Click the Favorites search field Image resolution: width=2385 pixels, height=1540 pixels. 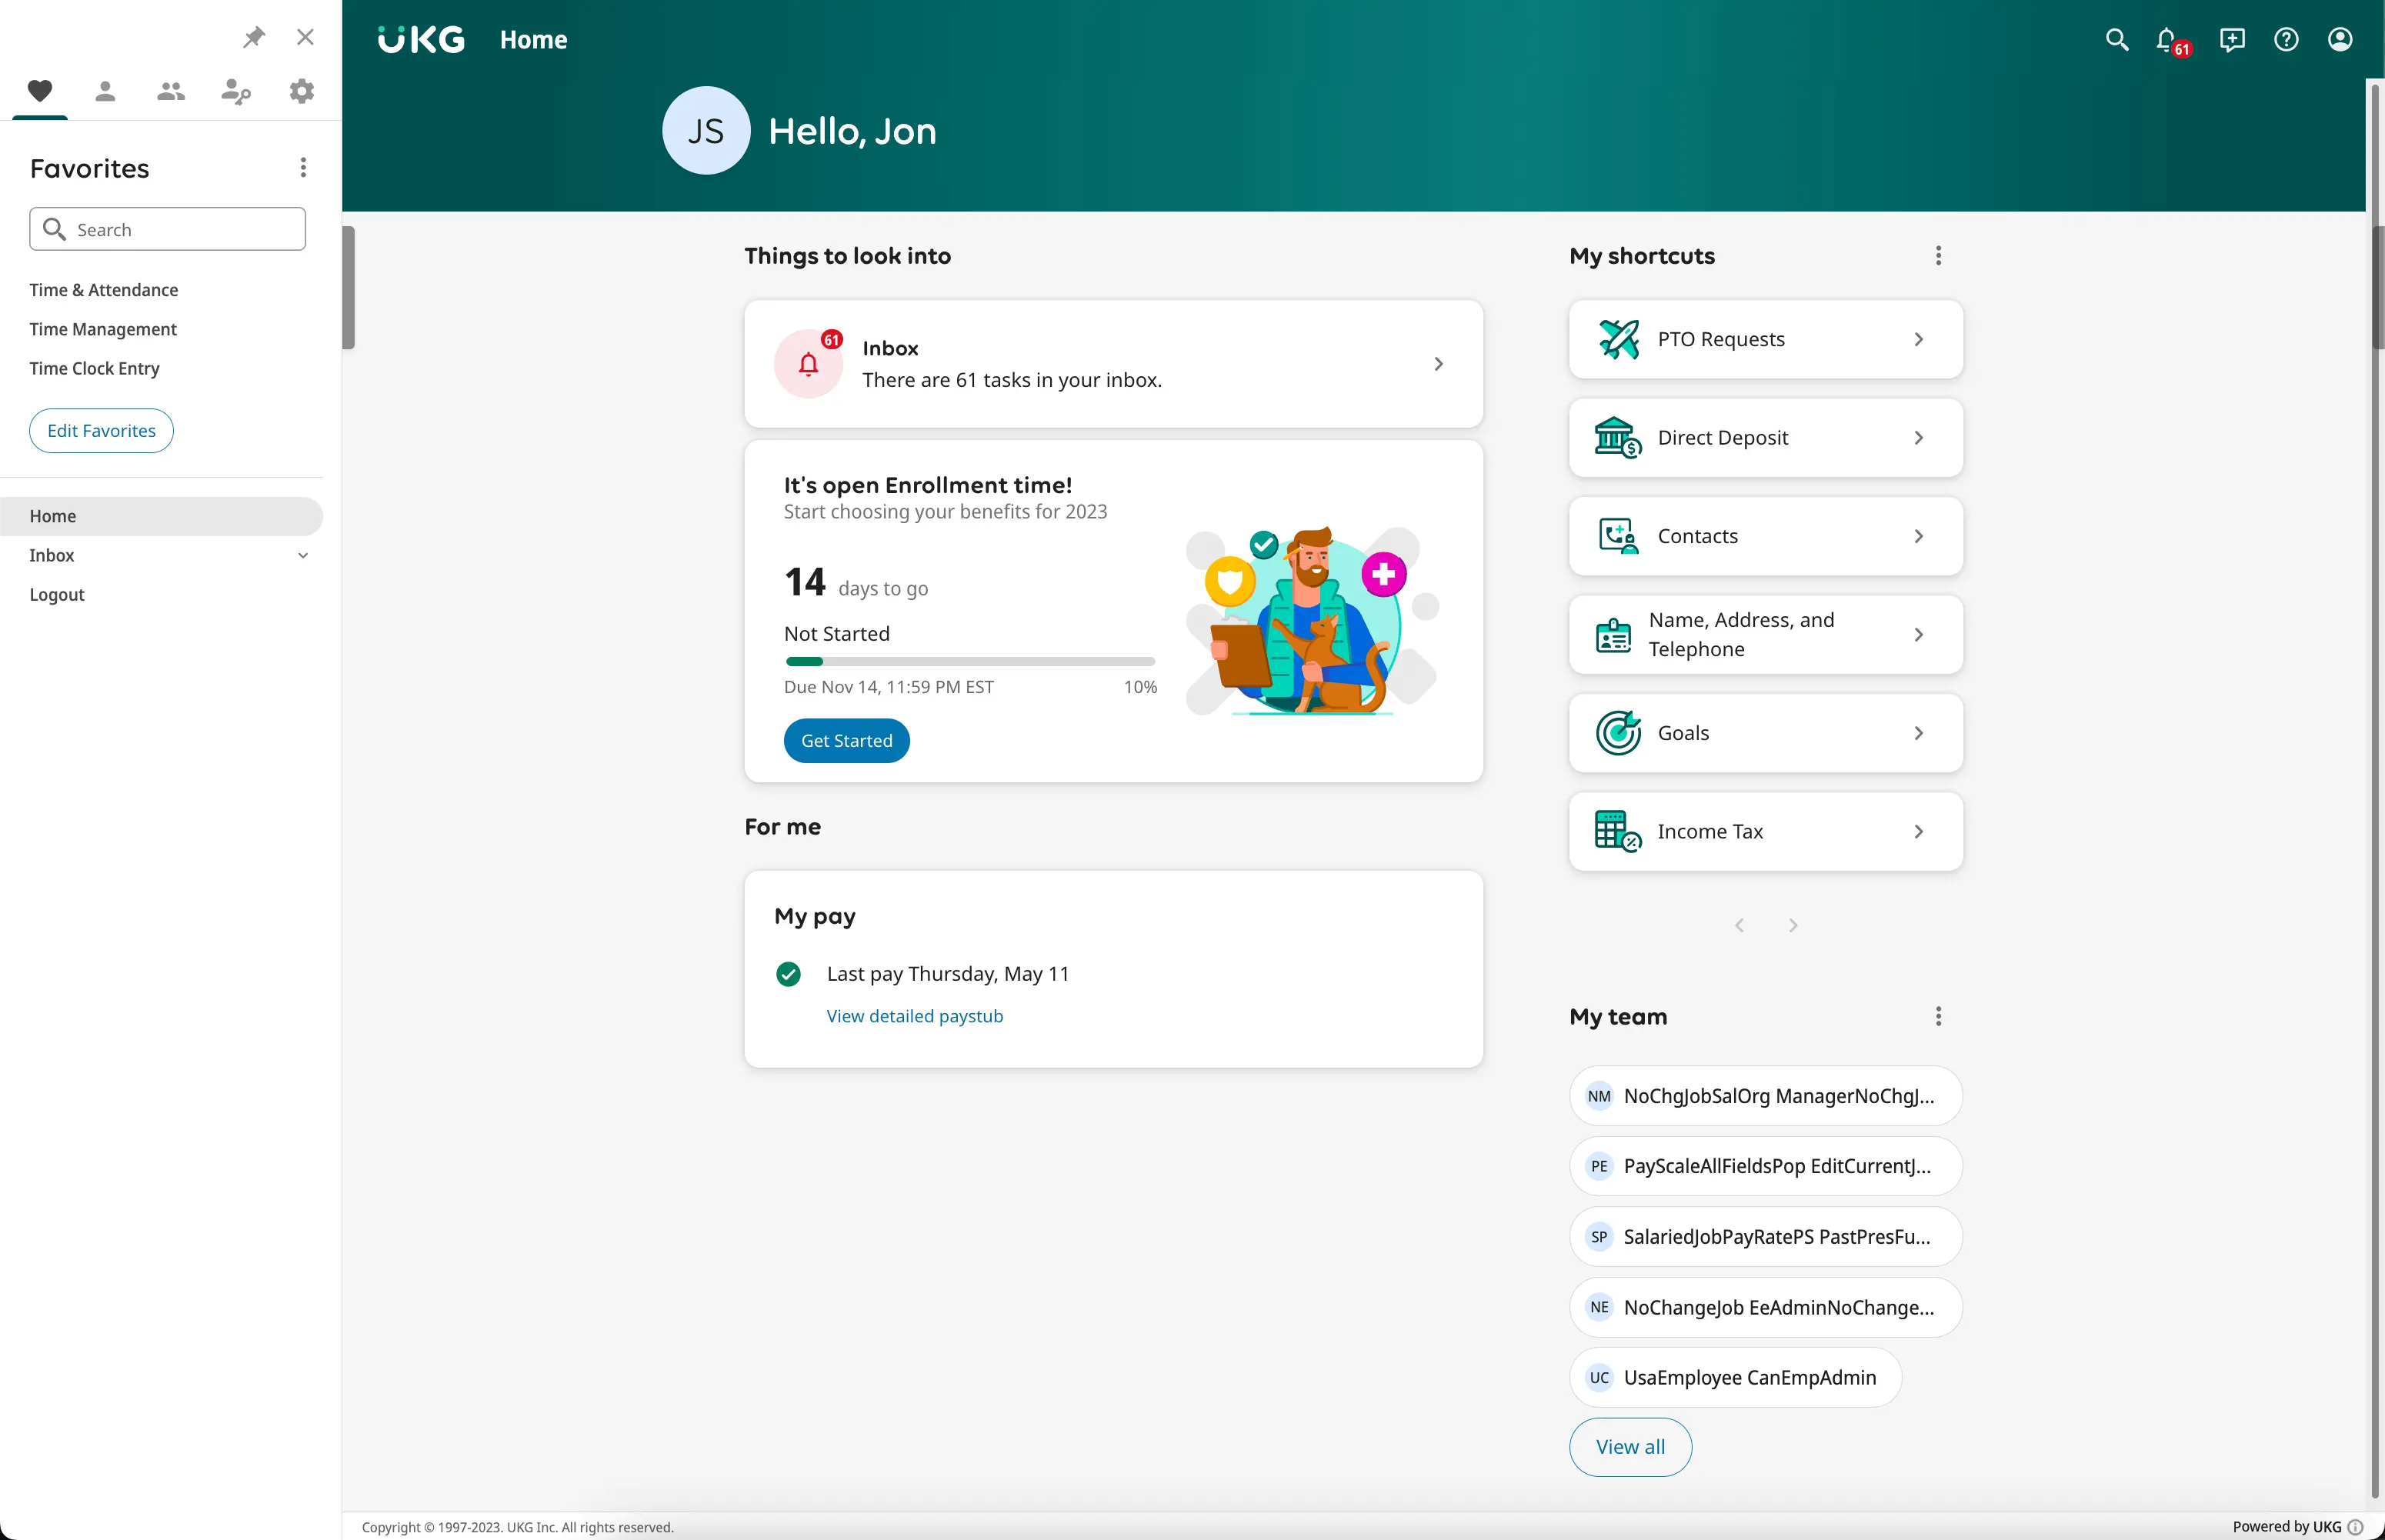click(x=167, y=229)
